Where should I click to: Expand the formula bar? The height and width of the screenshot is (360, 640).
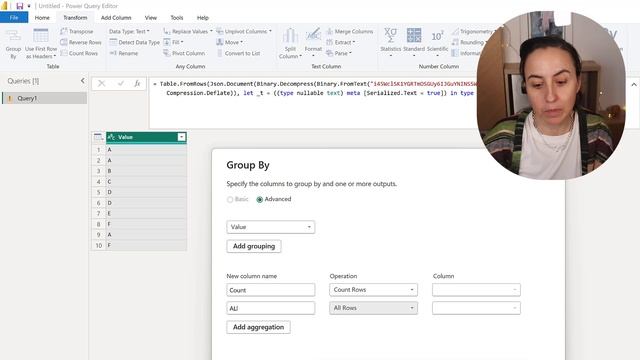click(x=633, y=85)
